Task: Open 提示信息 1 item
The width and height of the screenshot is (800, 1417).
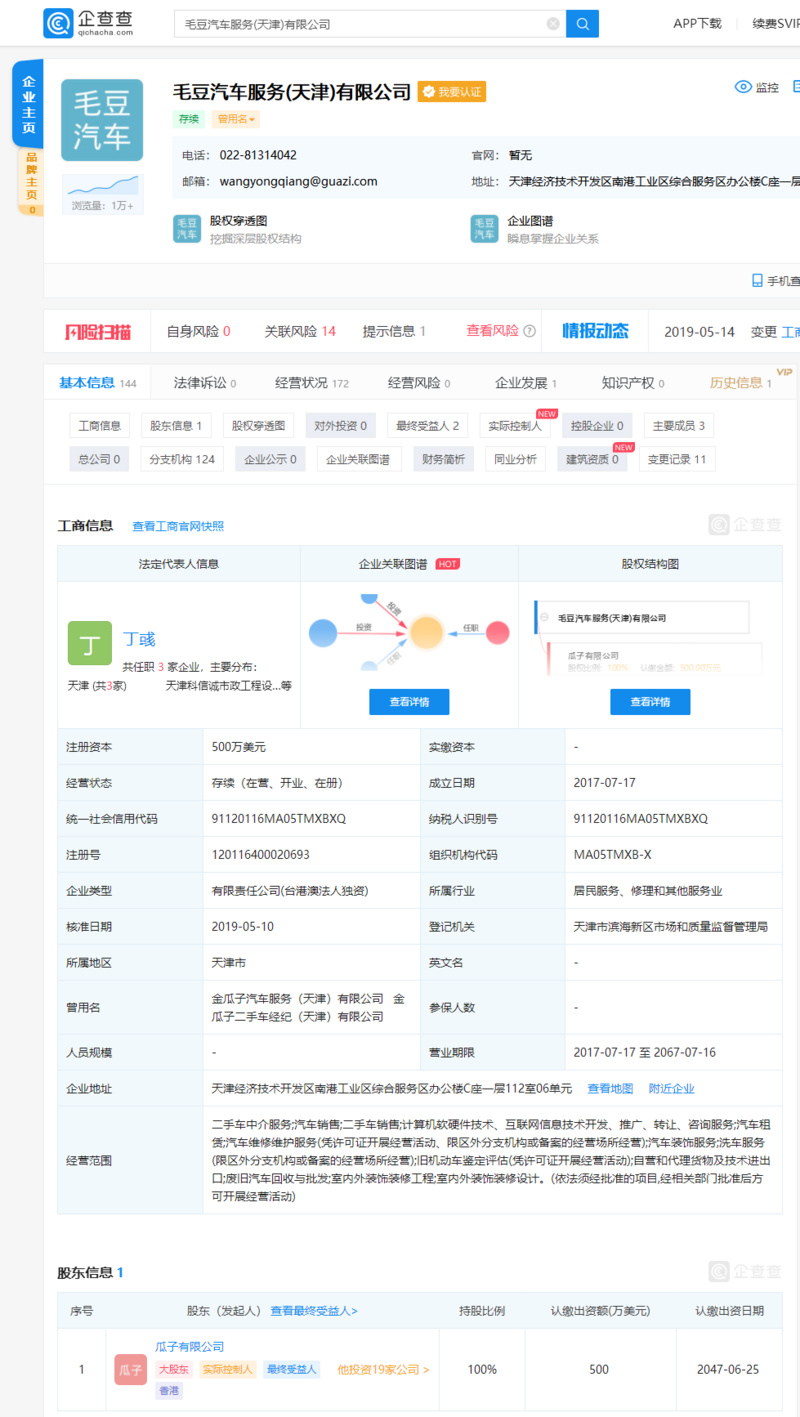Action: pos(394,331)
